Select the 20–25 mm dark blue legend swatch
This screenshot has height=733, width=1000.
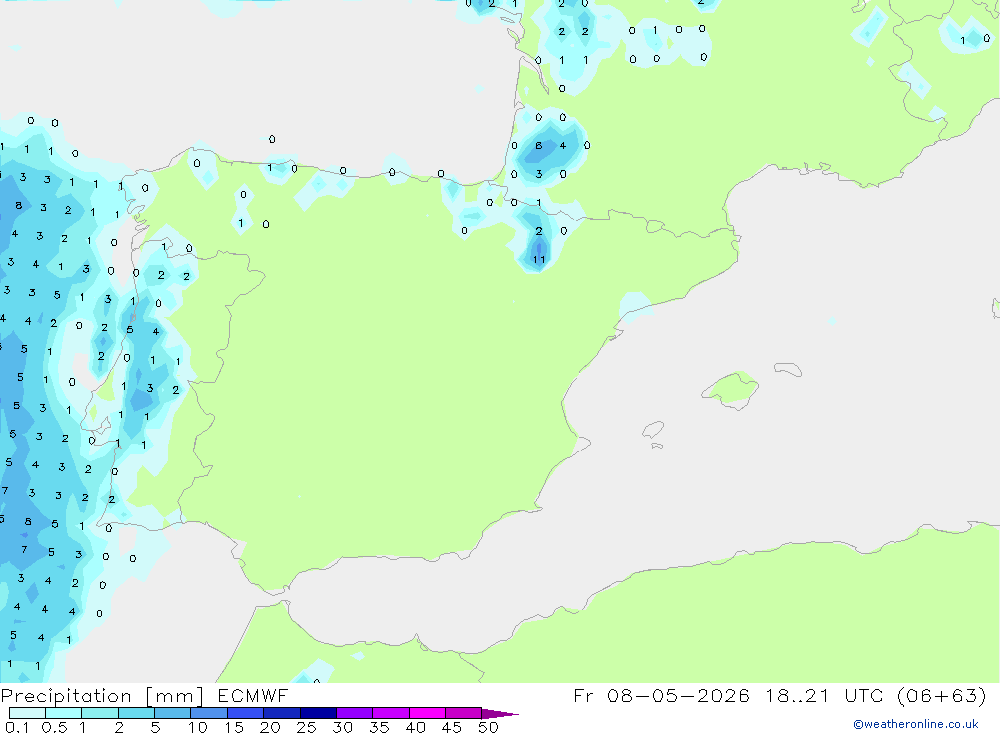coord(281,713)
